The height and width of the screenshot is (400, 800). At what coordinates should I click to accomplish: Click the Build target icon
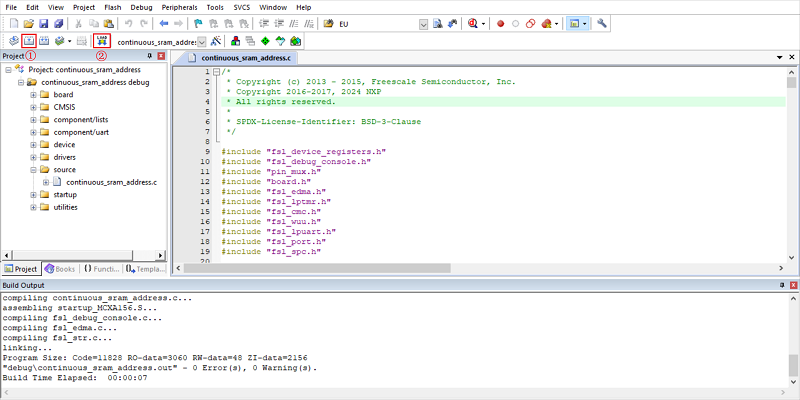[29, 41]
